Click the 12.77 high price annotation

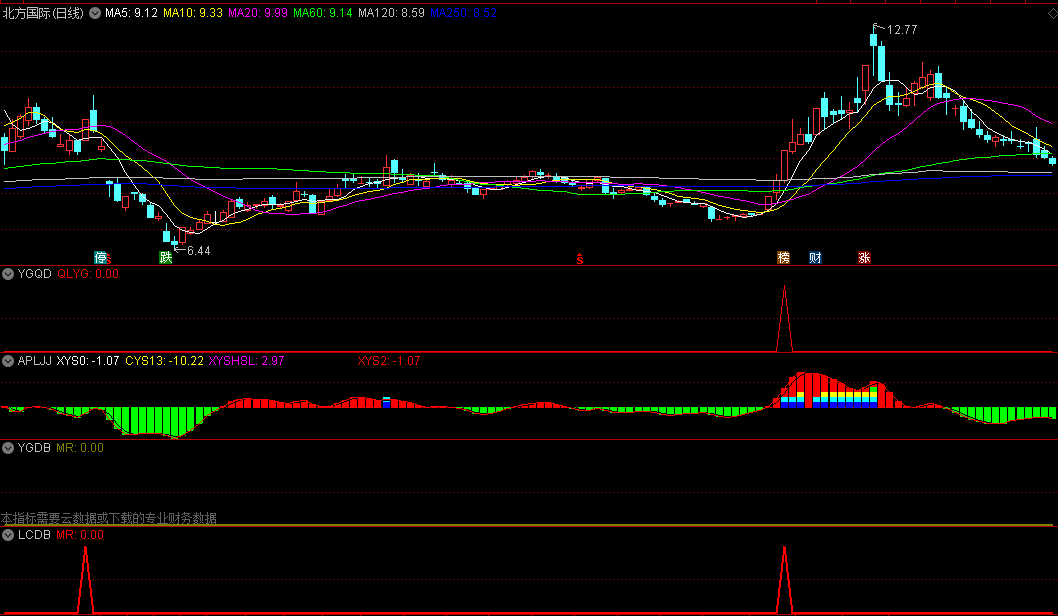coord(901,30)
